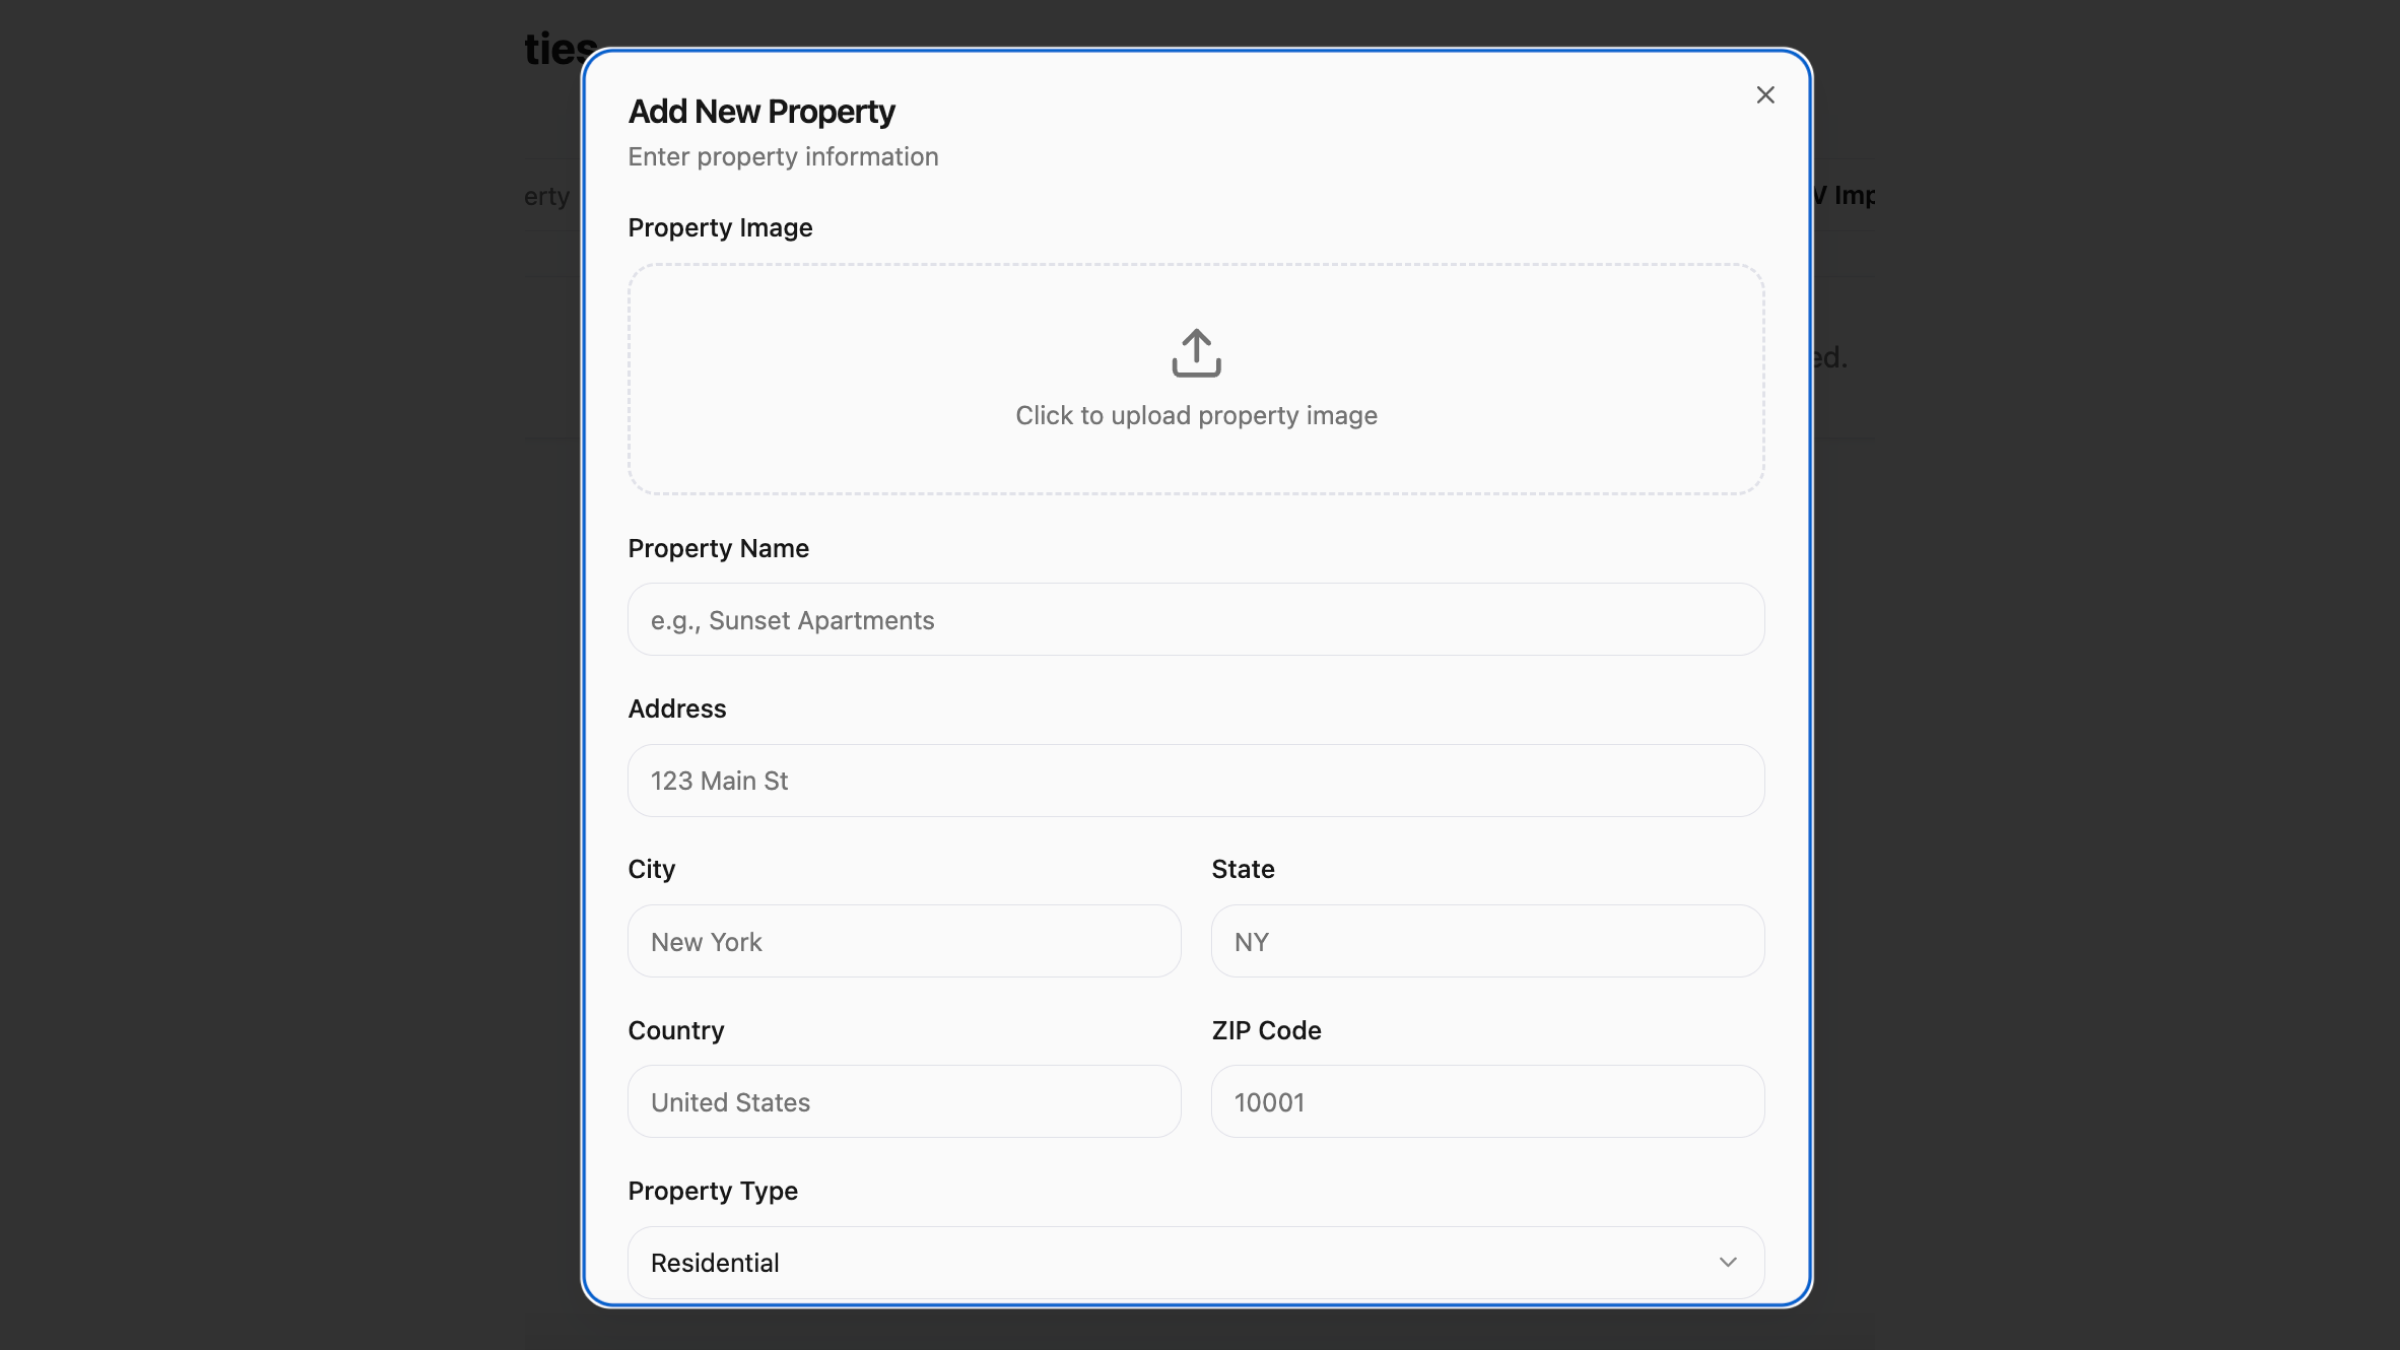Click the upload arrow icon
The width and height of the screenshot is (2400, 1350).
(x=1196, y=353)
